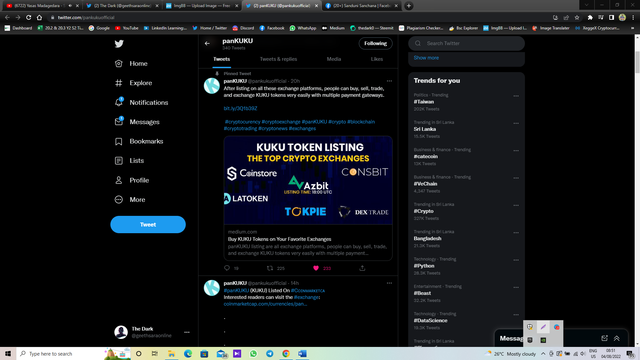The height and width of the screenshot is (360, 640).
Task: Open coinmarketcap.com link in second tweet
Action: (265, 304)
